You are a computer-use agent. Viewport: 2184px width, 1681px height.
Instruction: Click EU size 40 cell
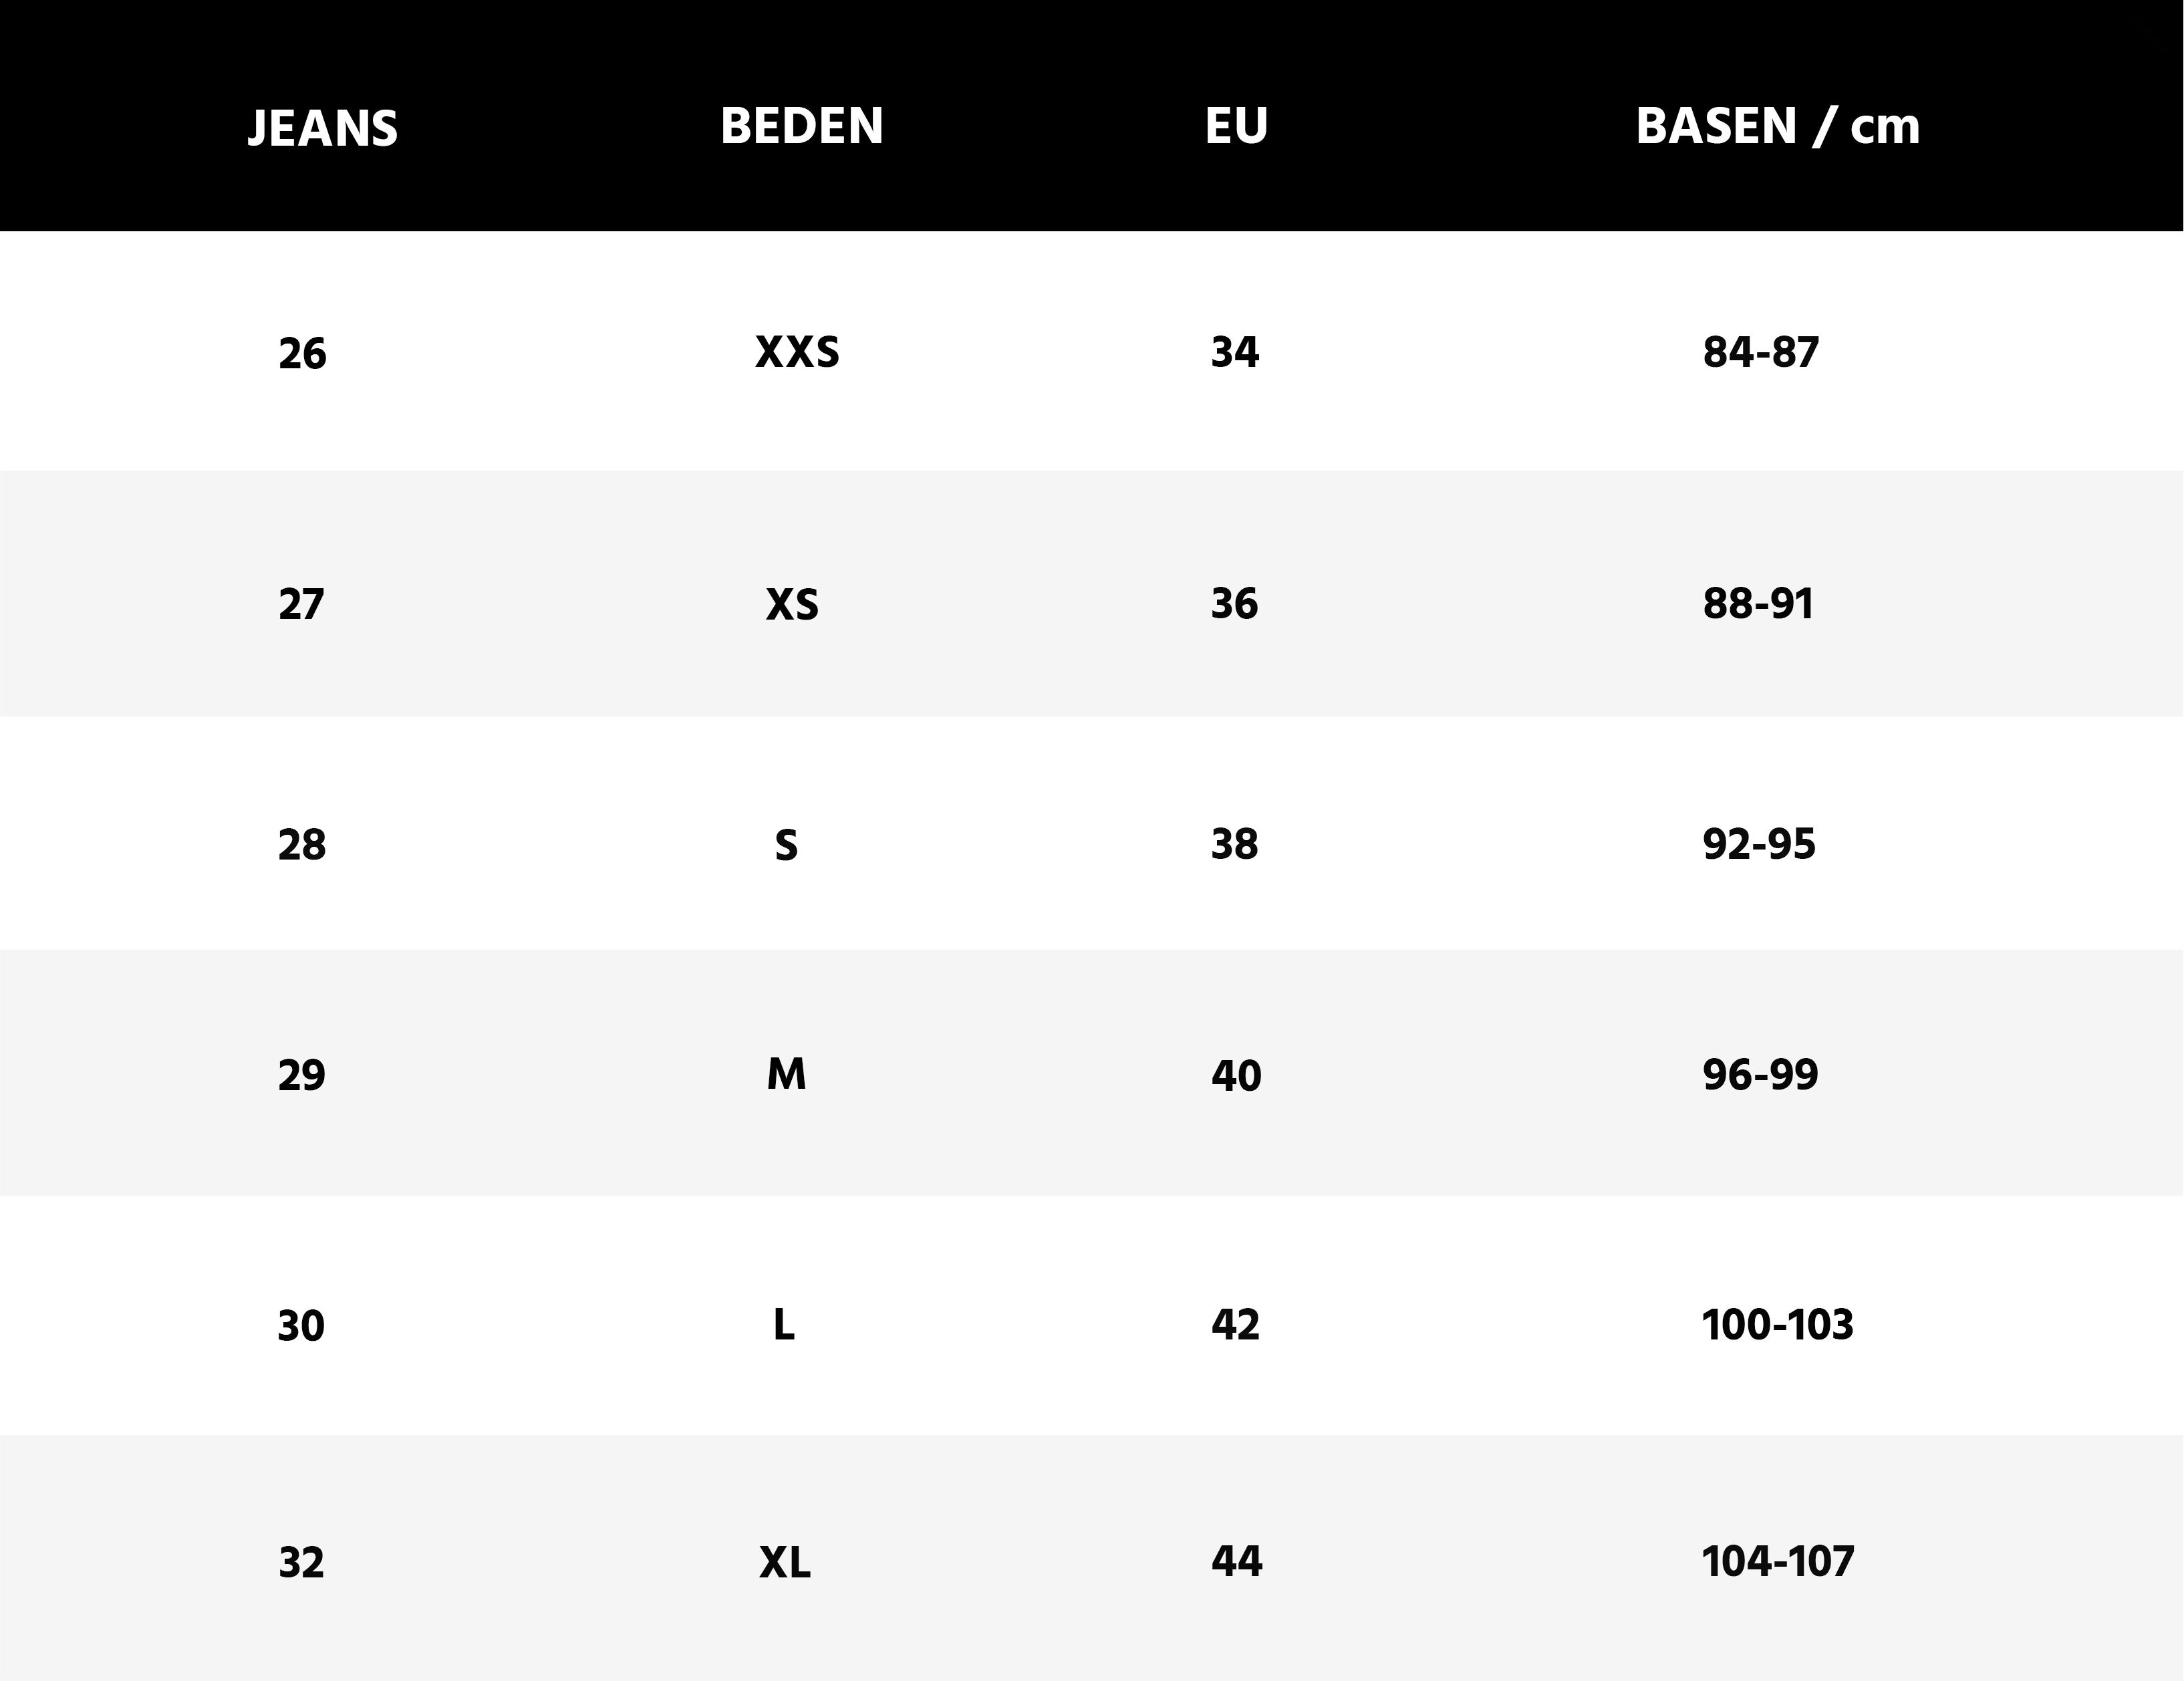point(1236,1076)
